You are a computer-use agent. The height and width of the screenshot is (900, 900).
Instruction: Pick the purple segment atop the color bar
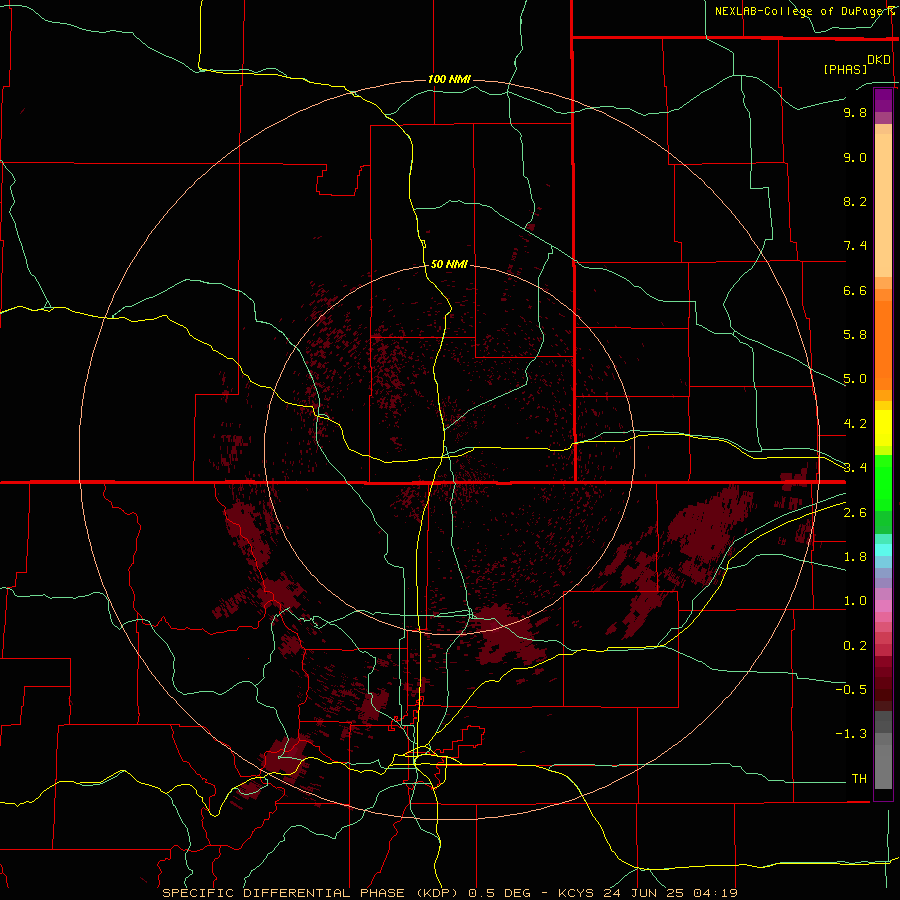tap(883, 100)
